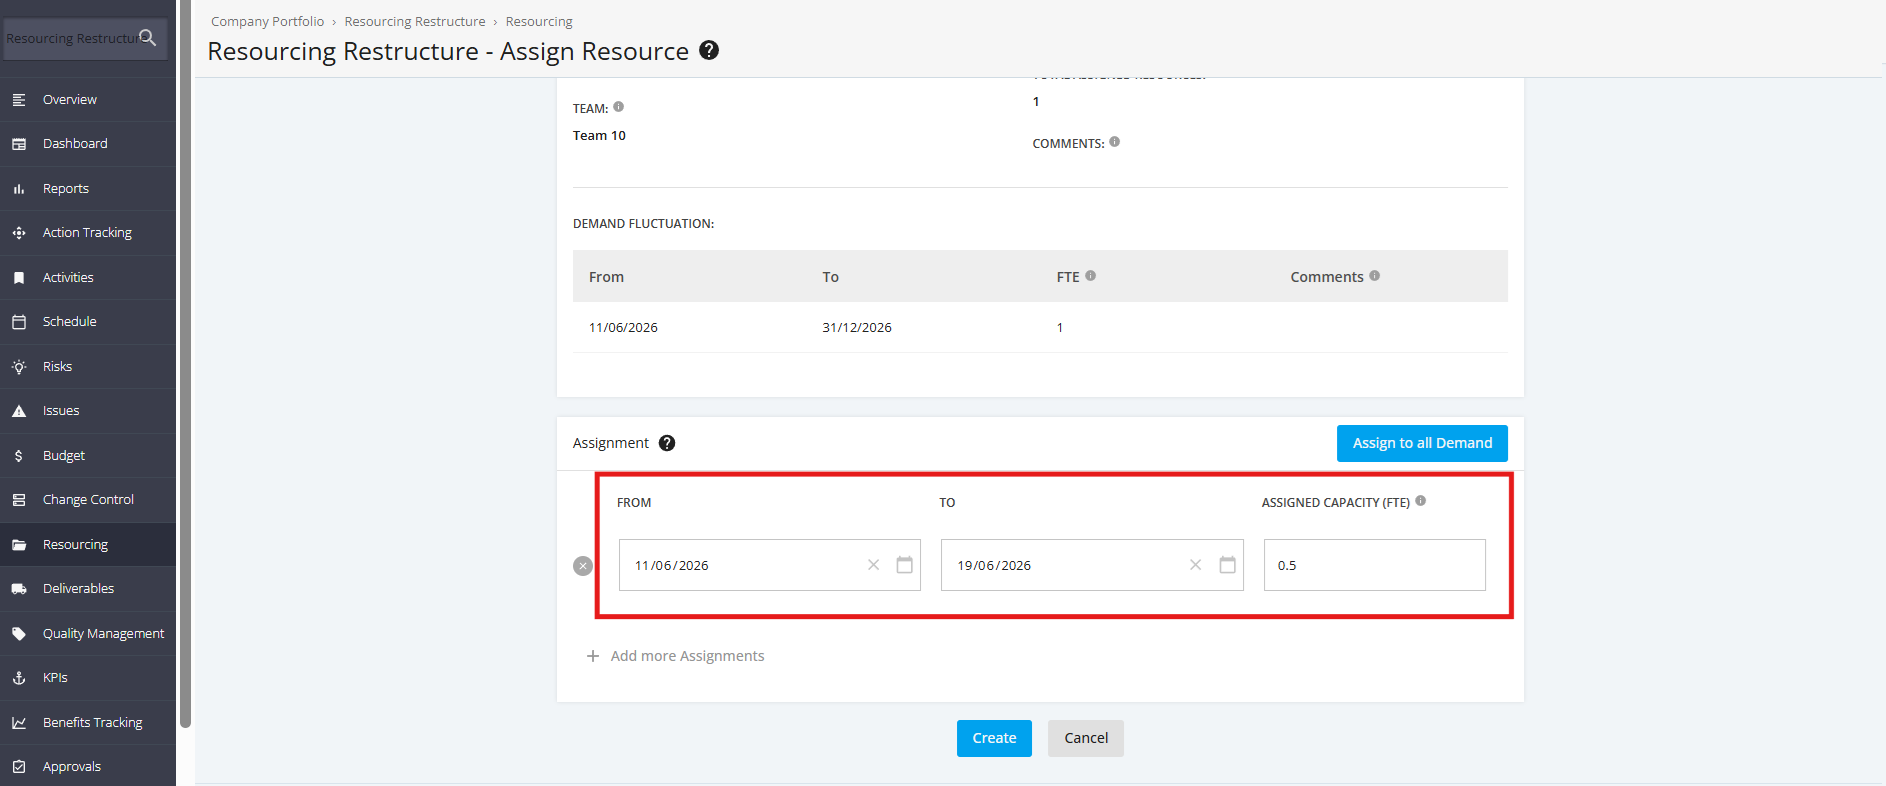Click info icon next to TEAM label

[x=619, y=107]
